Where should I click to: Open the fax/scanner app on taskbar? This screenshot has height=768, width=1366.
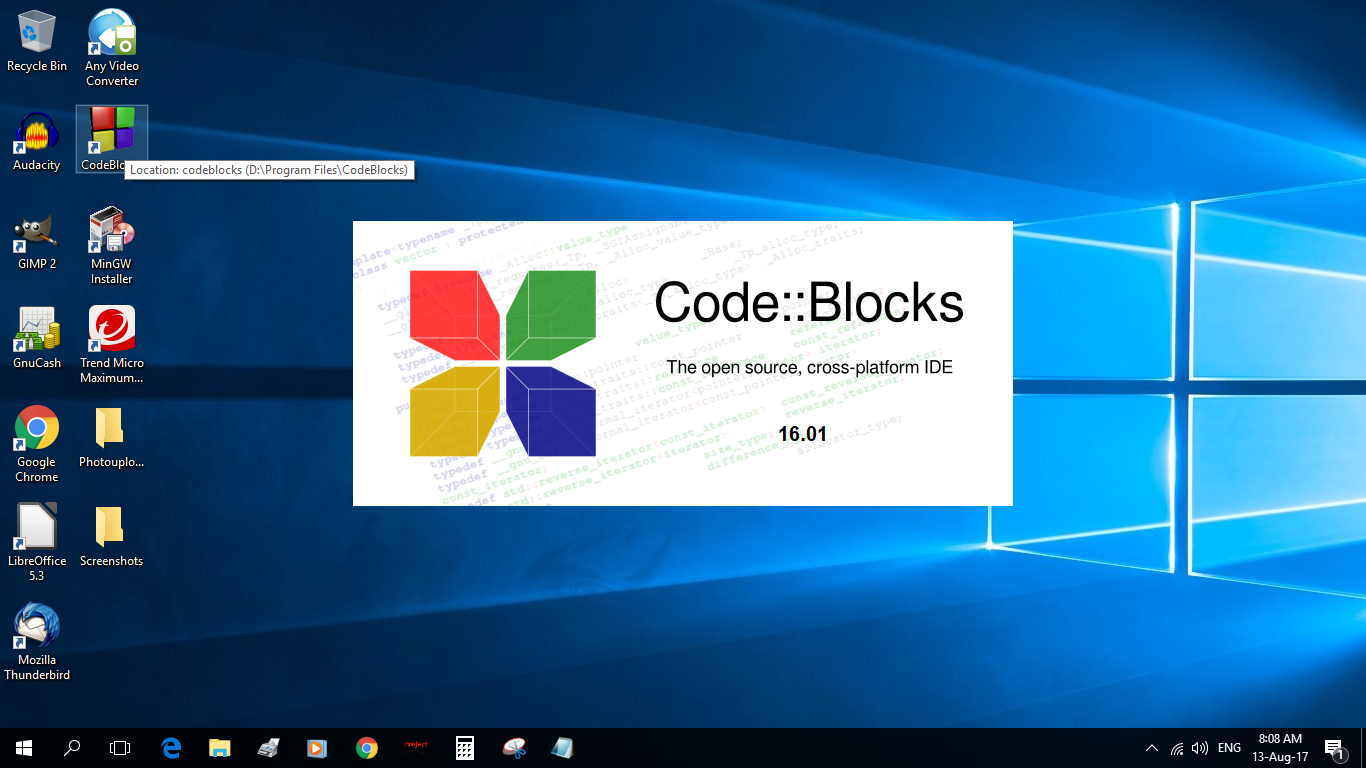tap(268, 748)
